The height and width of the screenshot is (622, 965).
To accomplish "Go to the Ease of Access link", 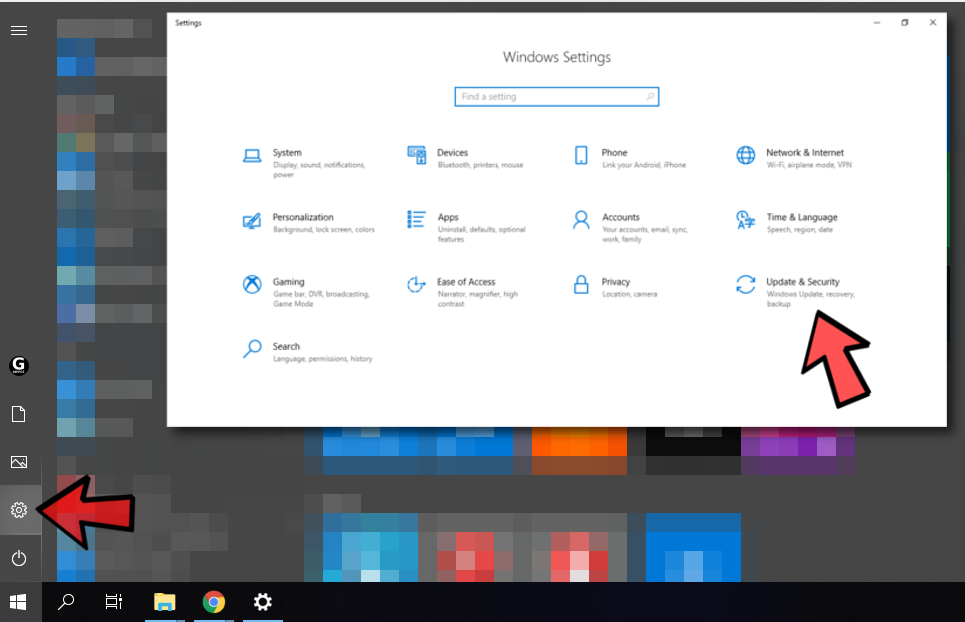I will tap(466, 282).
